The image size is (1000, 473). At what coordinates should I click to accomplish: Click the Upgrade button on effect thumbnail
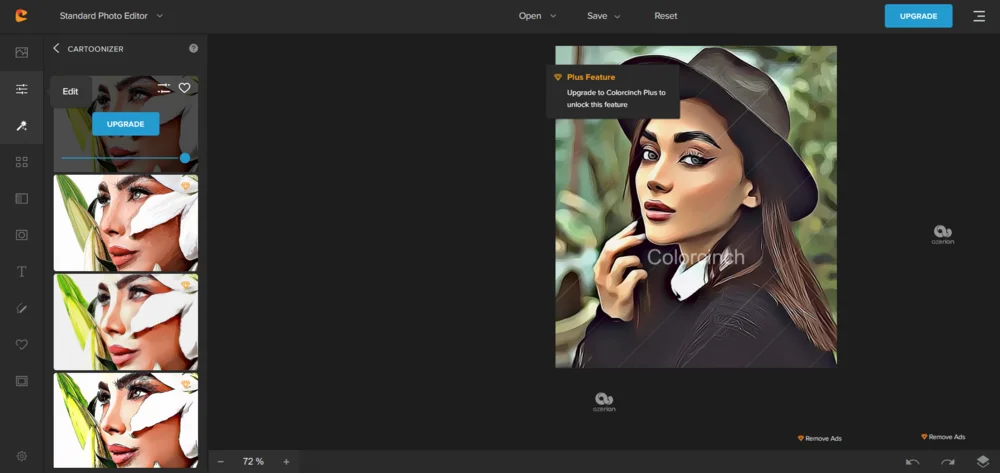click(126, 124)
